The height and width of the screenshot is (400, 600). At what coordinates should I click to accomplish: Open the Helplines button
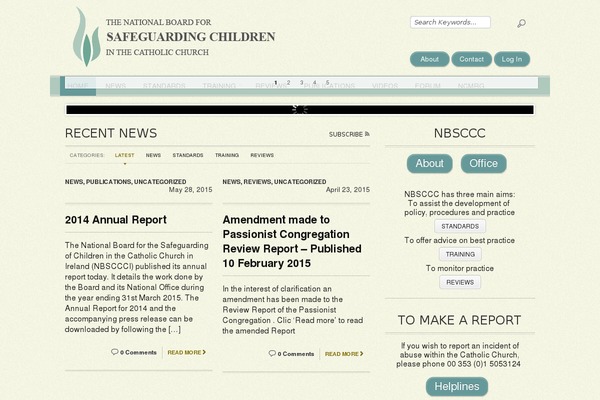point(457,387)
